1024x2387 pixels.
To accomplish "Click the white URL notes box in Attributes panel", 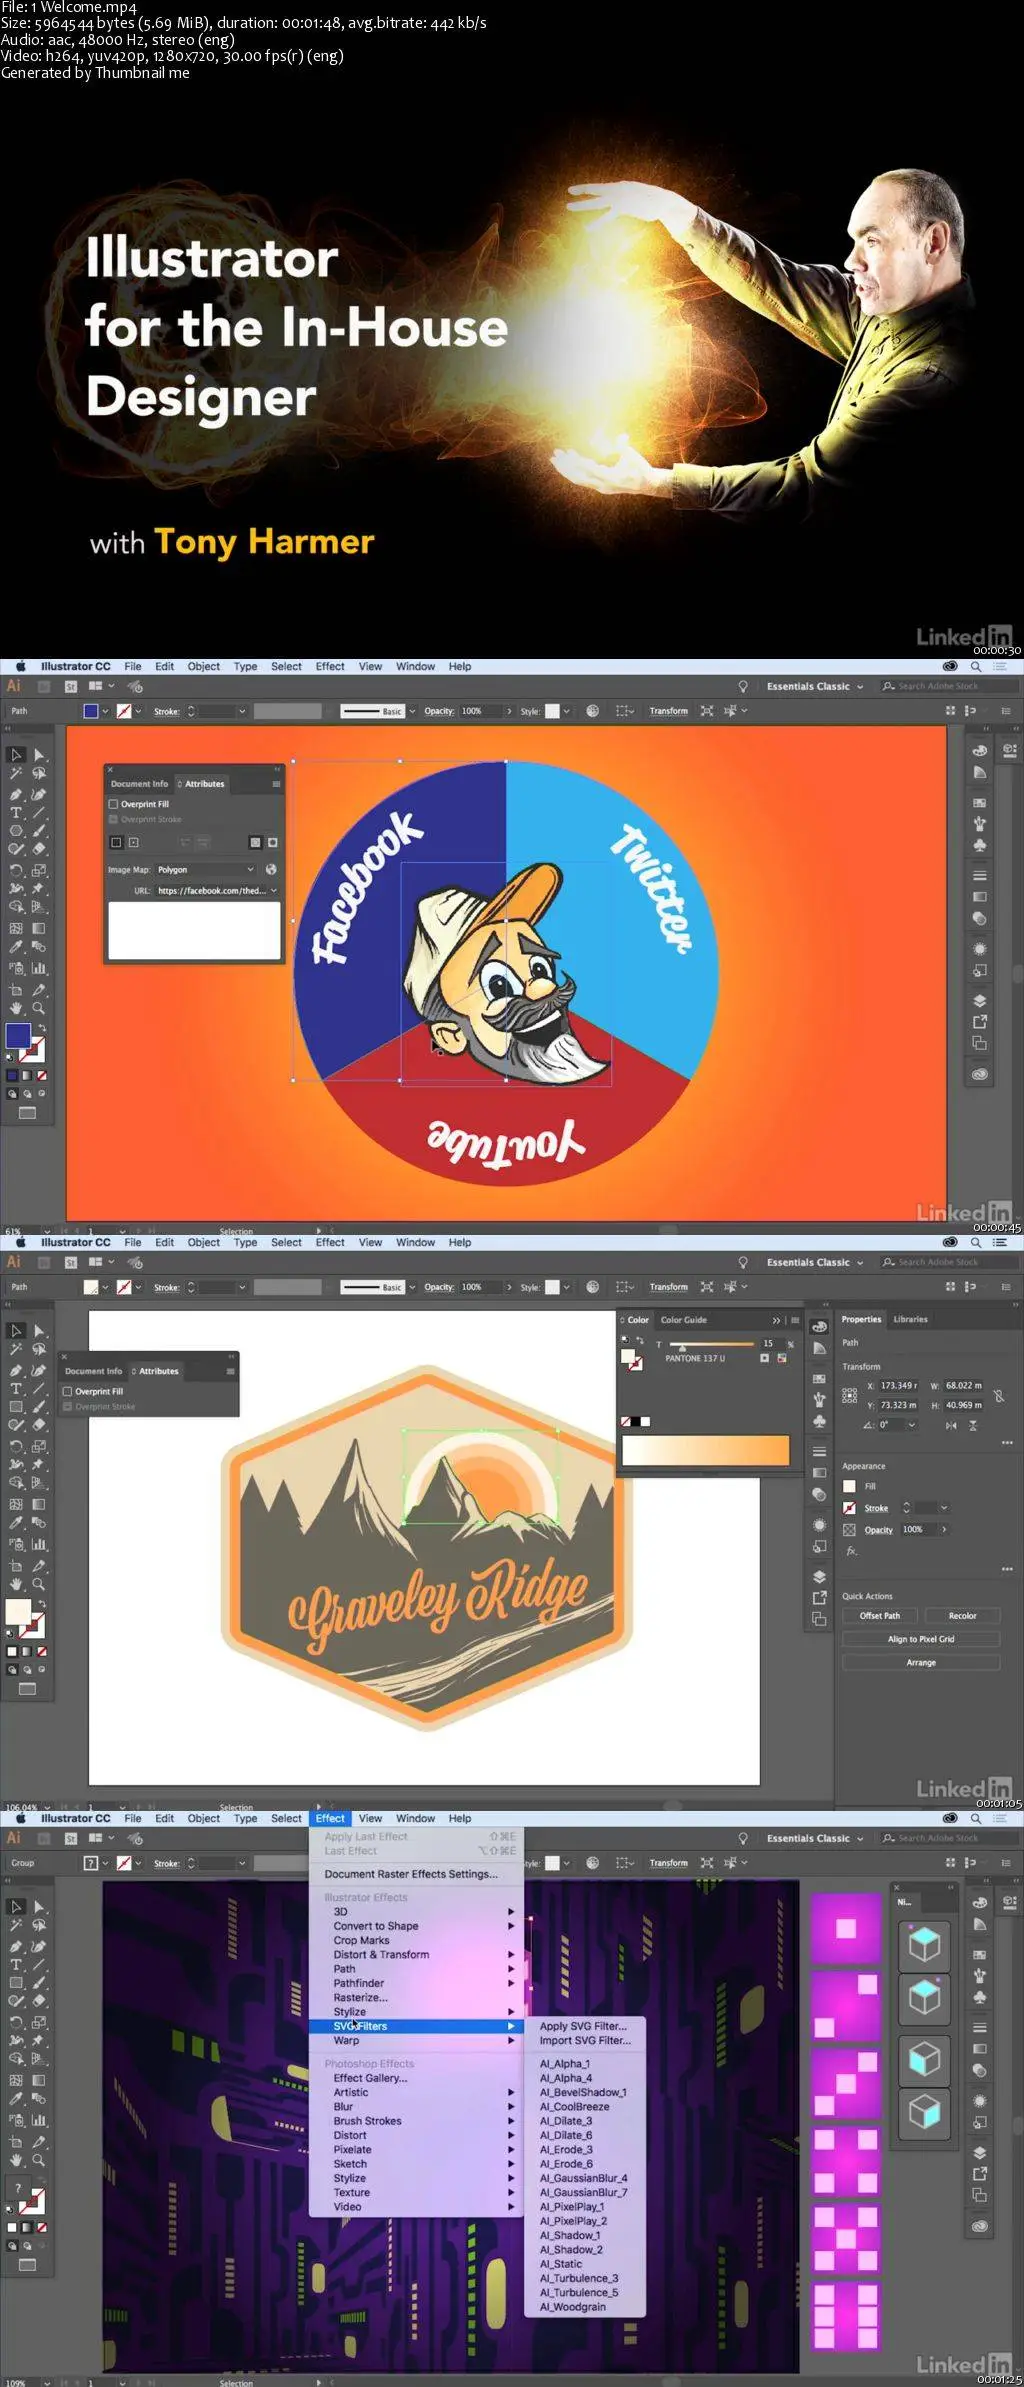I will tap(194, 930).
